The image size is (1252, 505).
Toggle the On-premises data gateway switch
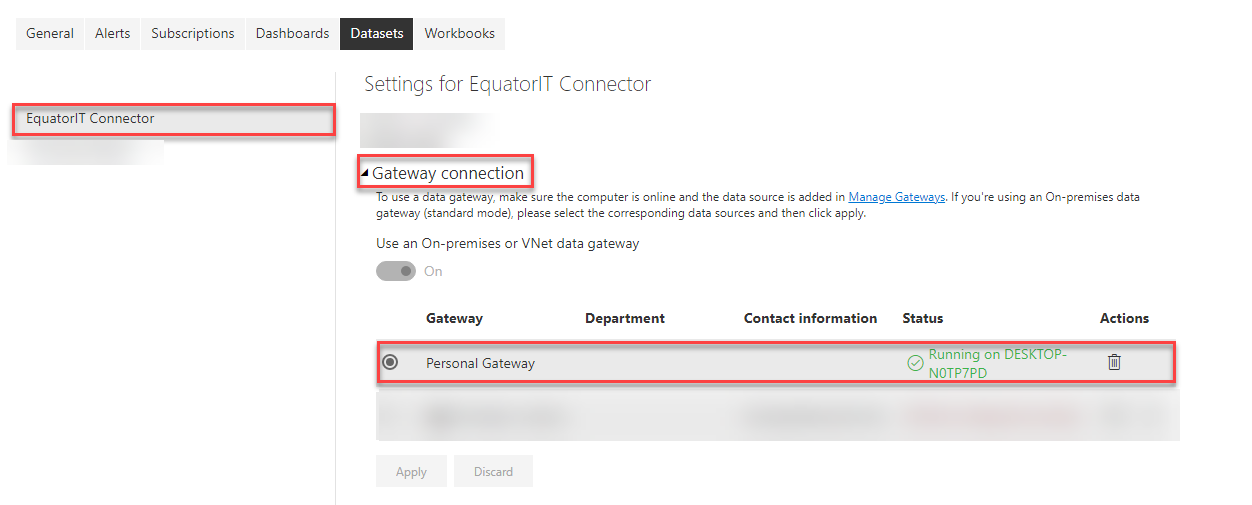click(396, 271)
